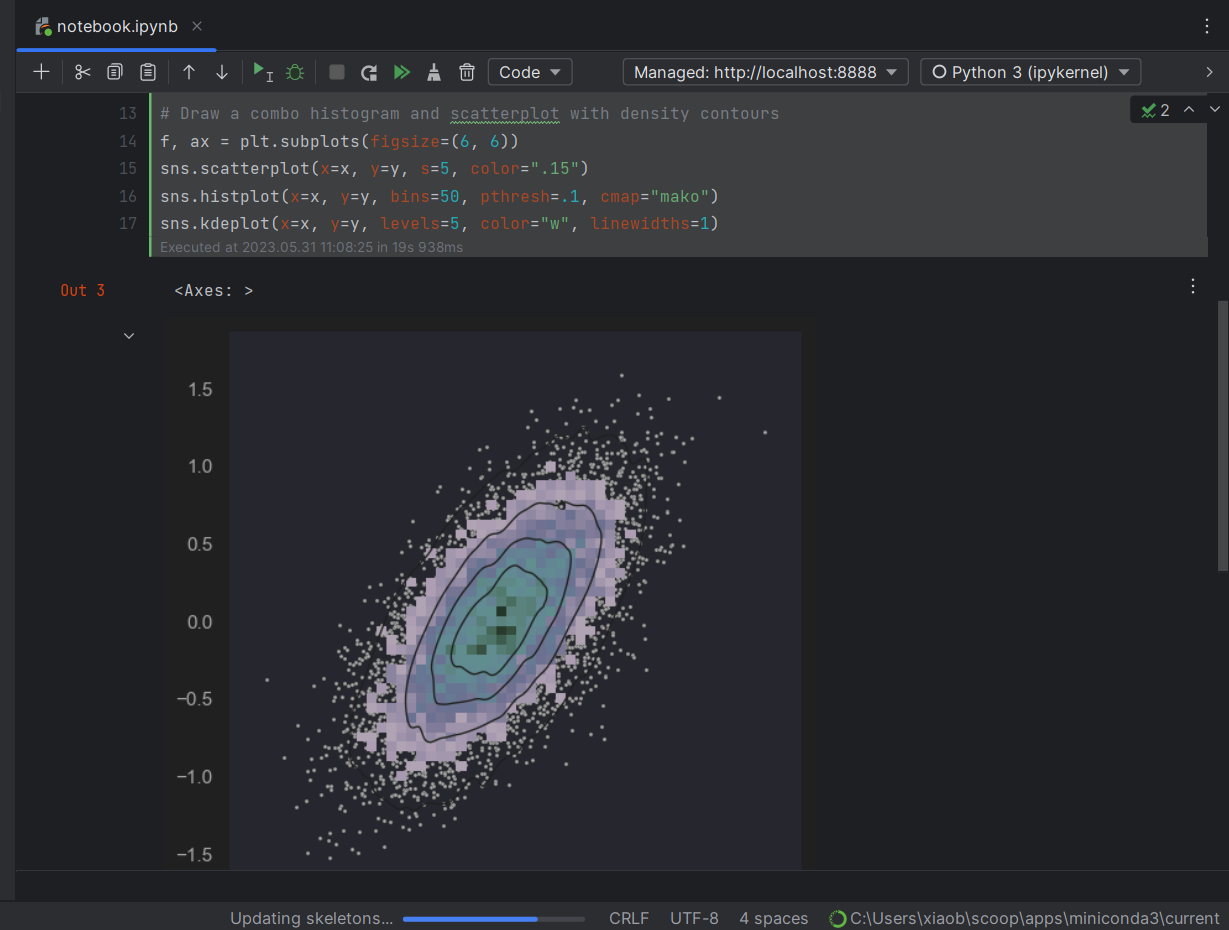Run cell and select below

coord(263,72)
